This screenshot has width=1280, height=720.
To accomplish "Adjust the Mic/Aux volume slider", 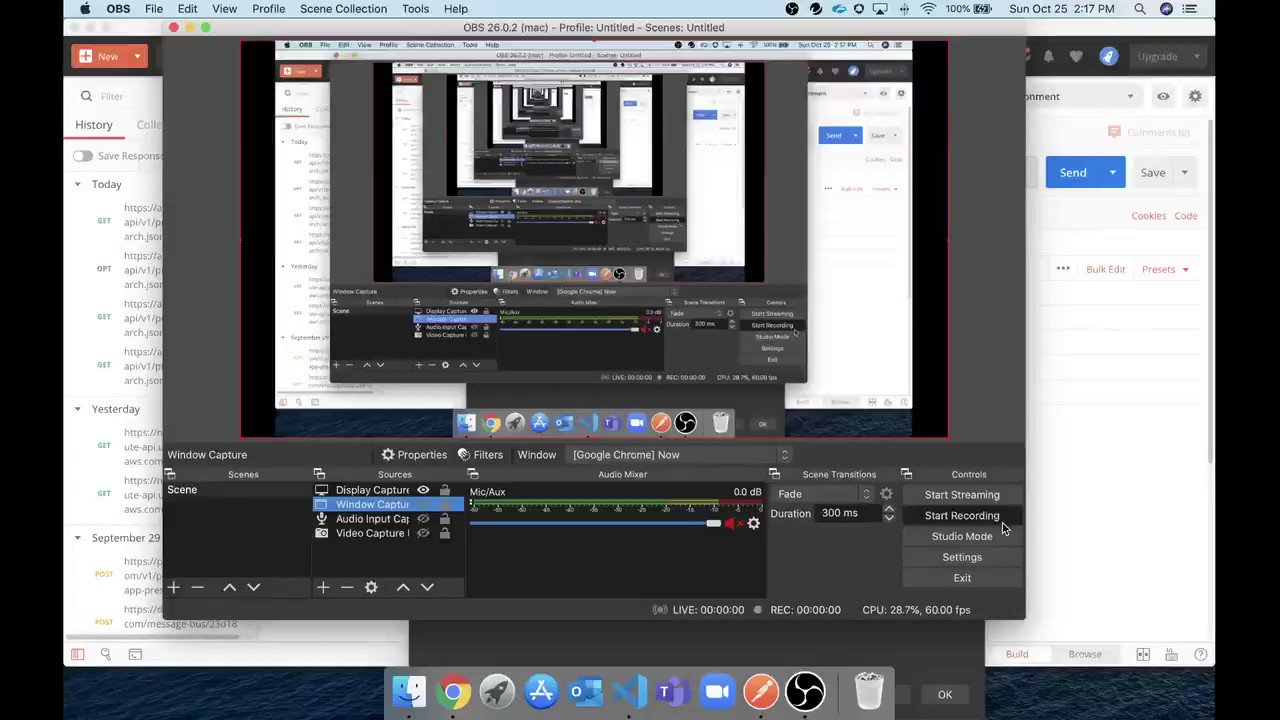I will pos(712,523).
